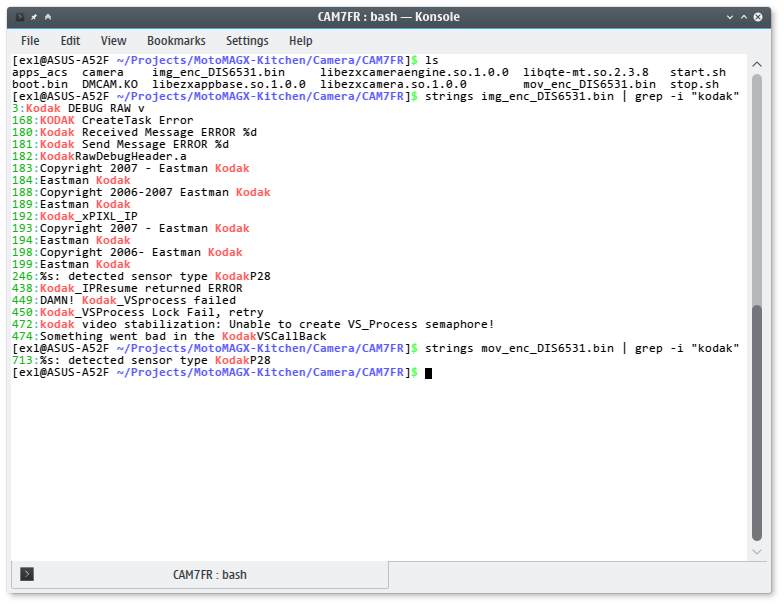
Task: Click the line 'KodakRawDebugHeader.a'
Action: click(x=100, y=156)
